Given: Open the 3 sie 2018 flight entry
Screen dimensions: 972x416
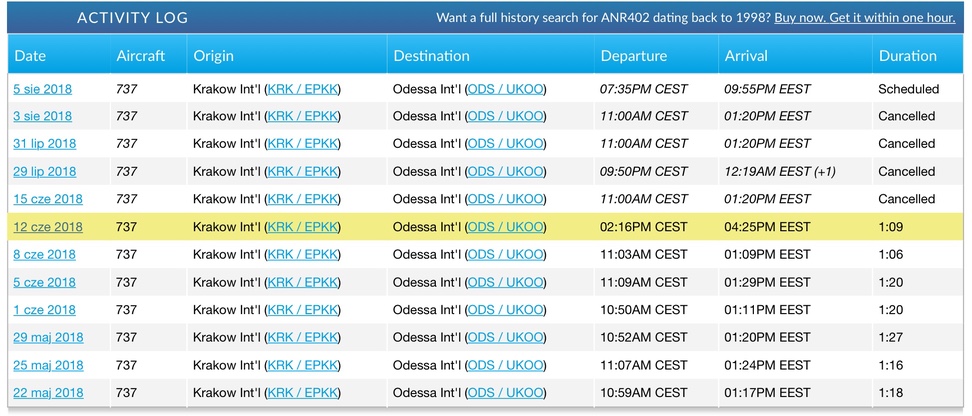Looking at the screenshot, I should [43, 116].
